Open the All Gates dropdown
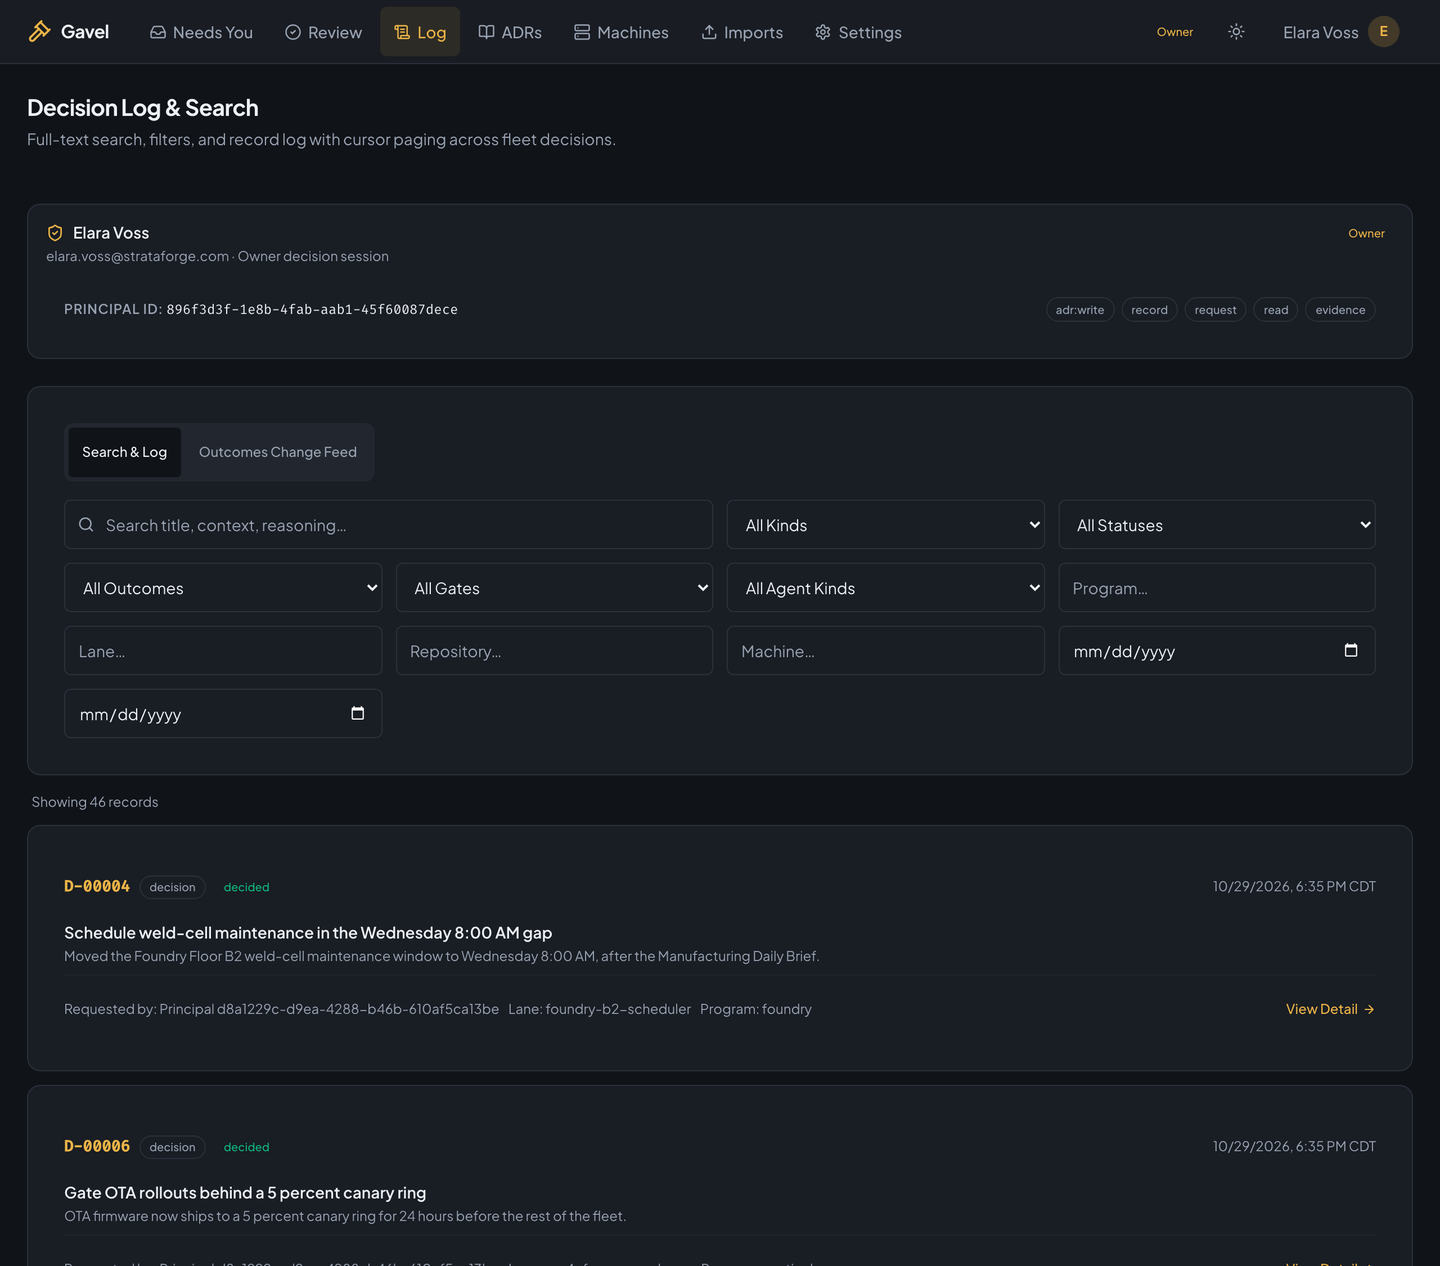 (x=555, y=588)
